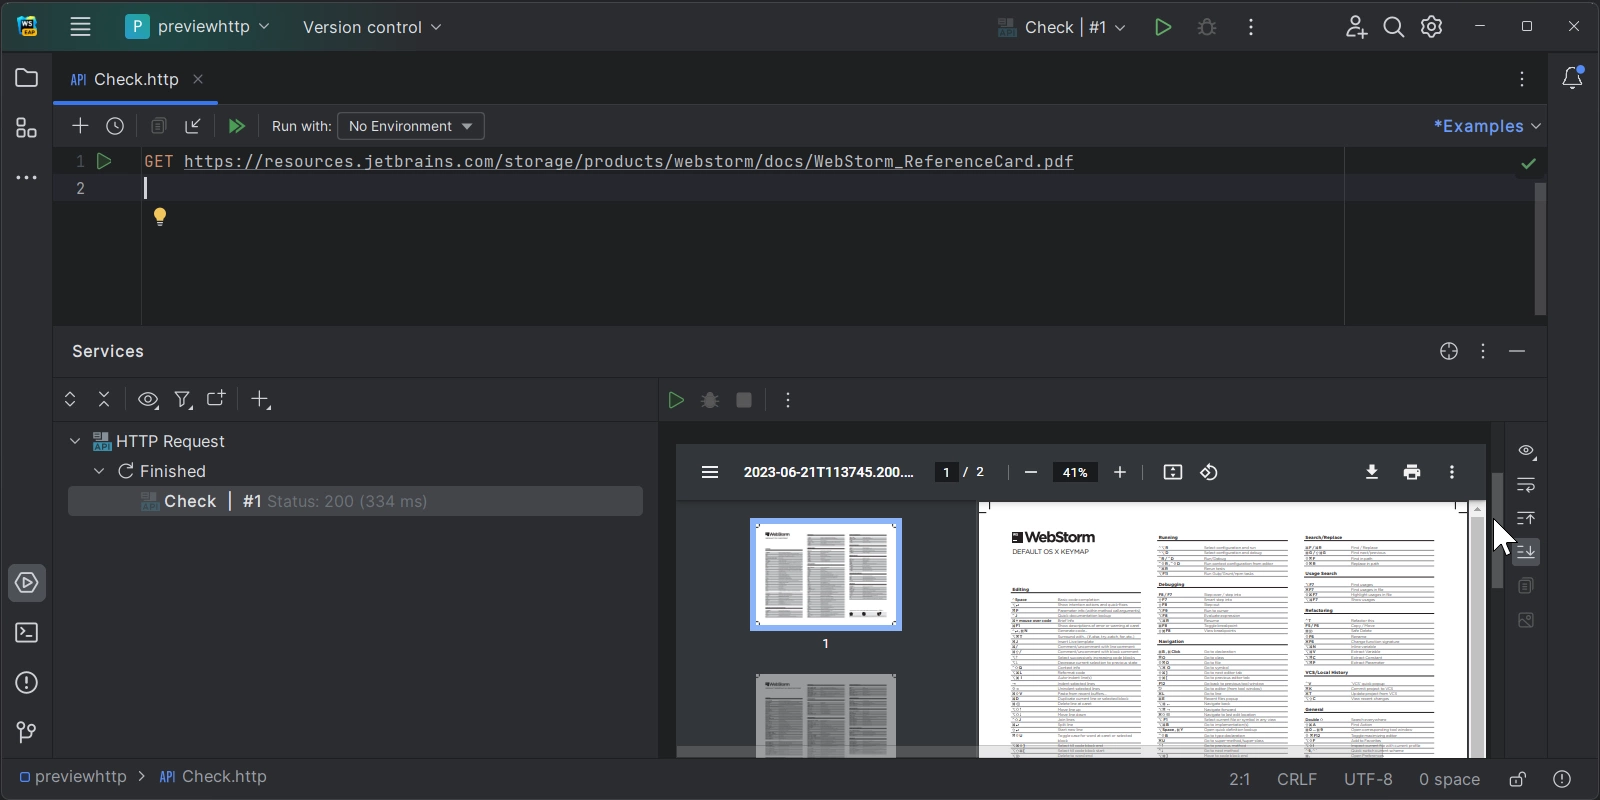Fit PDF to page
1600x800 pixels.
point(1173,472)
